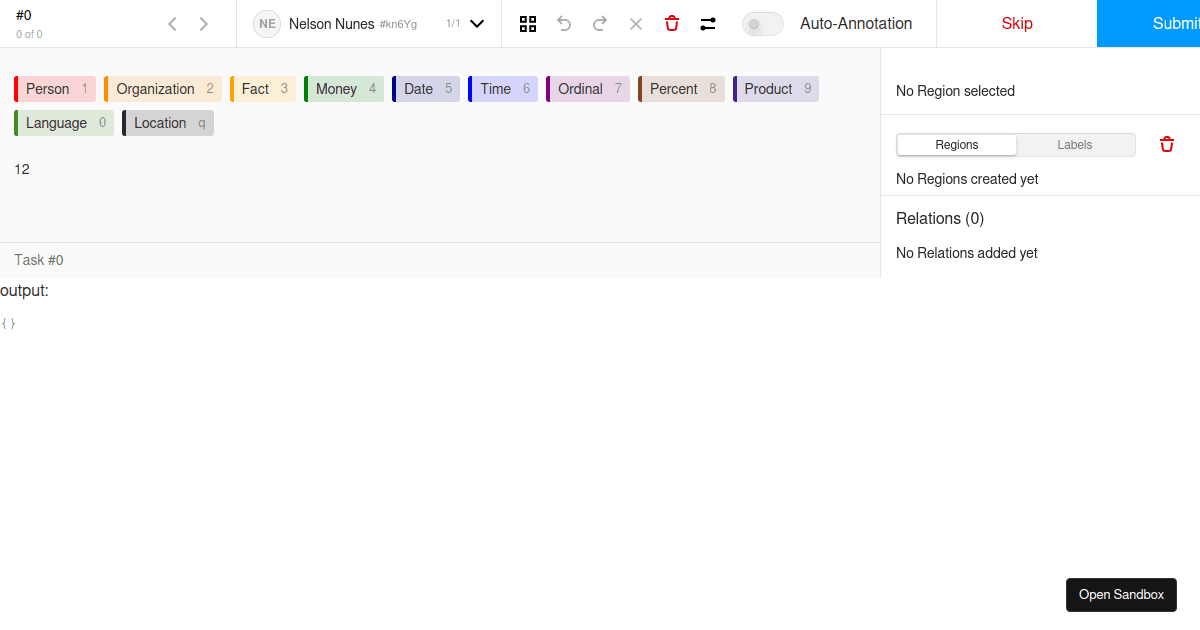Image resolution: width=1200 pixels, height=630 pixels.
Task: Expand the annotations dropdown next to 1/1
Action: tap(476, 23)
